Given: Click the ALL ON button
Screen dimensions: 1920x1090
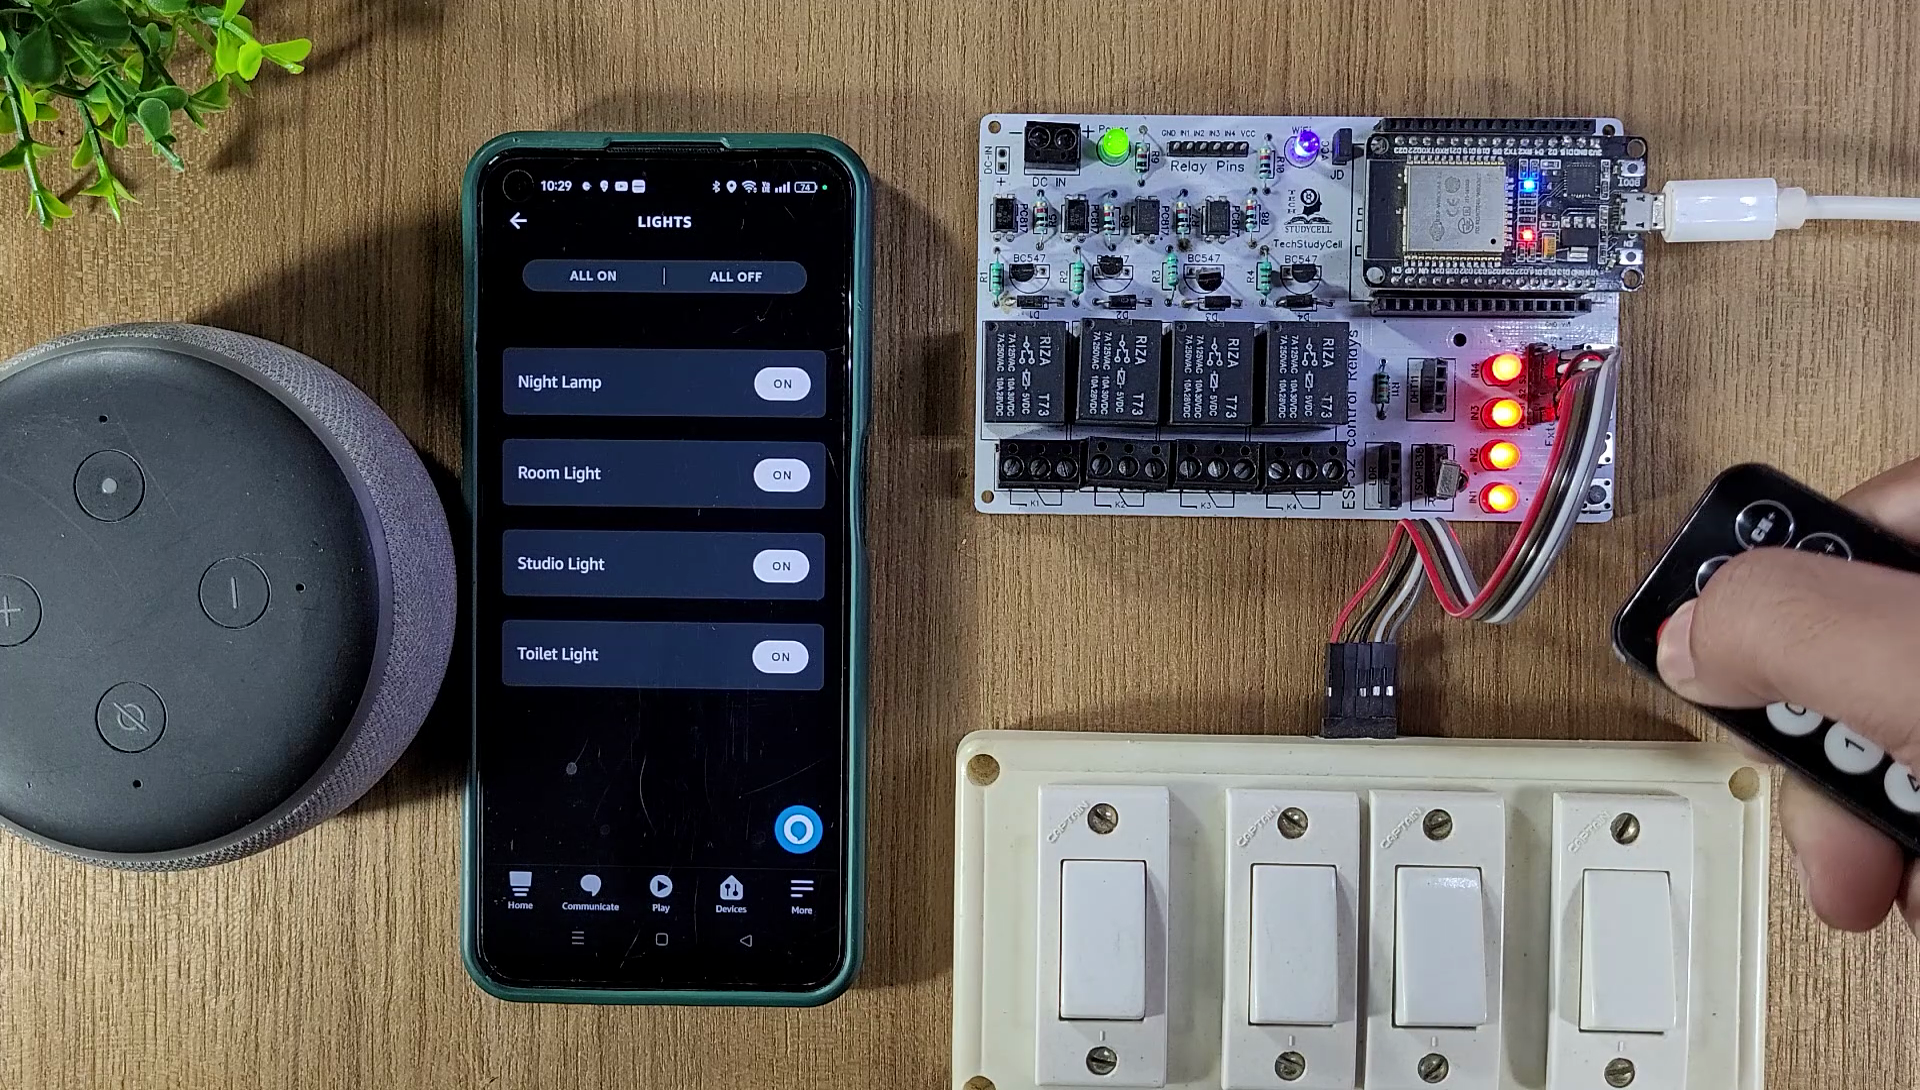Looking at the screenshot, I should click(592, 275).
